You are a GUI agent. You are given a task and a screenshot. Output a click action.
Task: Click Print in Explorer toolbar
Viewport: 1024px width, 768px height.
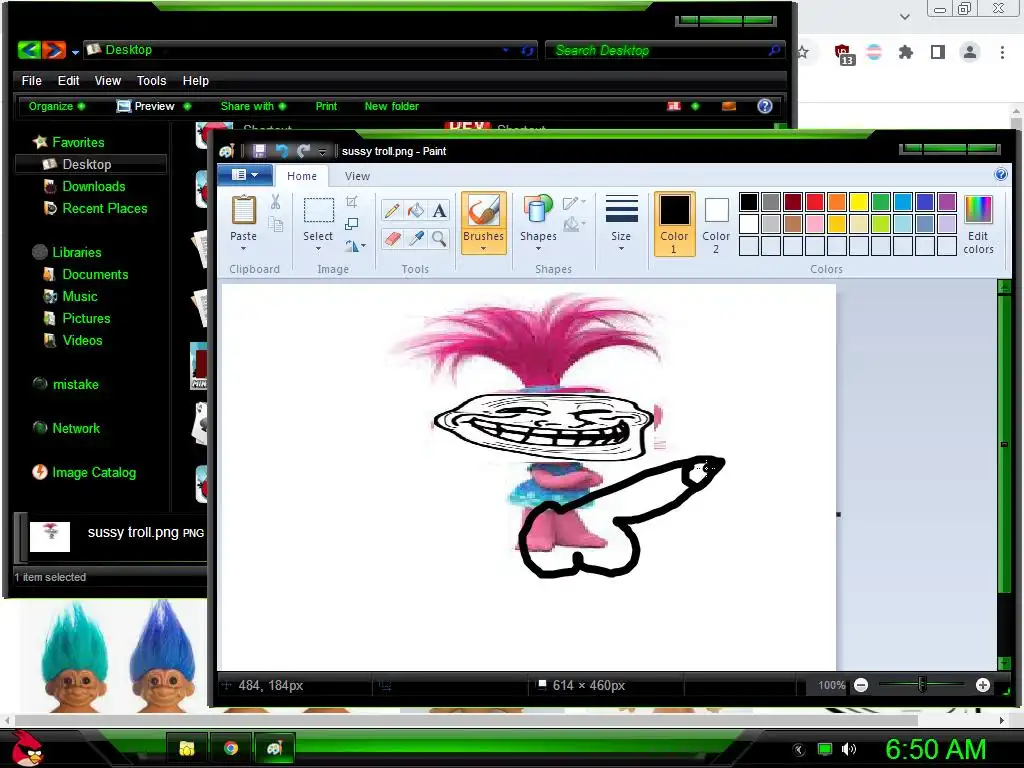326,106
